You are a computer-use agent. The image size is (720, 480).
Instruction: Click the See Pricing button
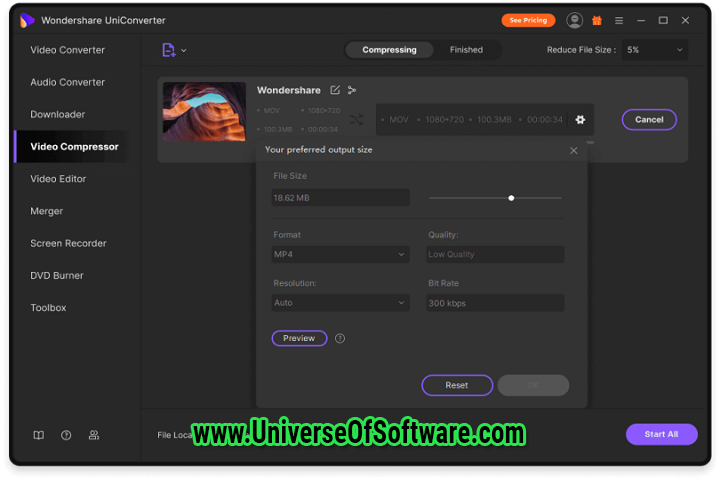[x=528, y=20]
